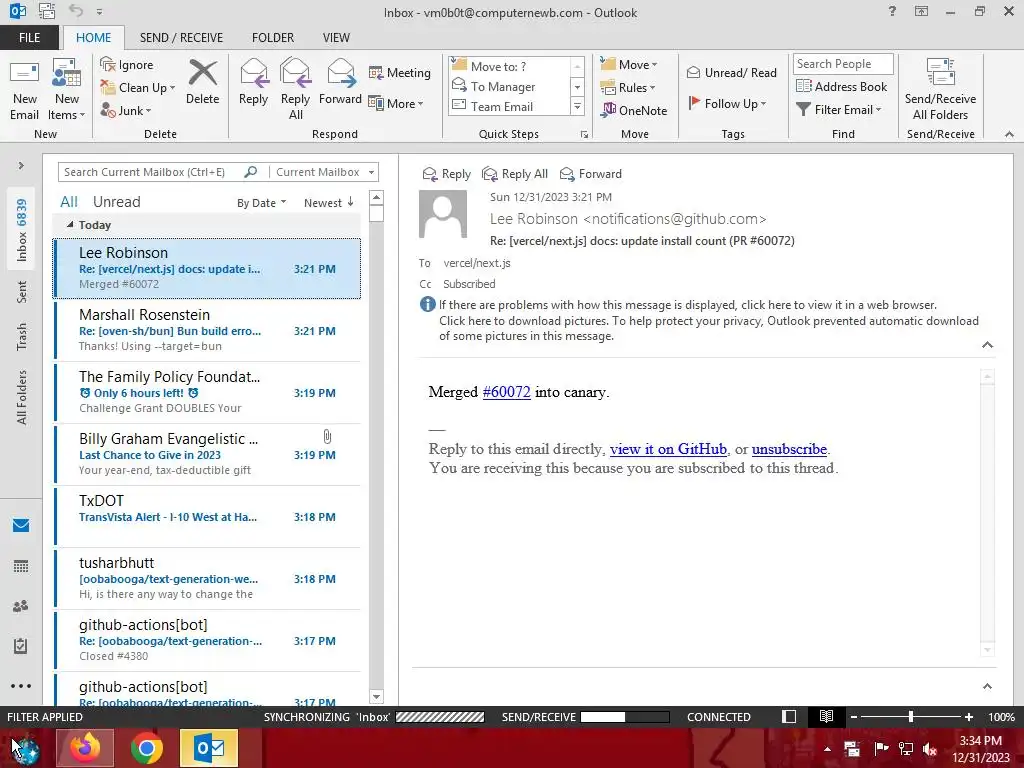Click the unsubscribe link

coord(789,449)
